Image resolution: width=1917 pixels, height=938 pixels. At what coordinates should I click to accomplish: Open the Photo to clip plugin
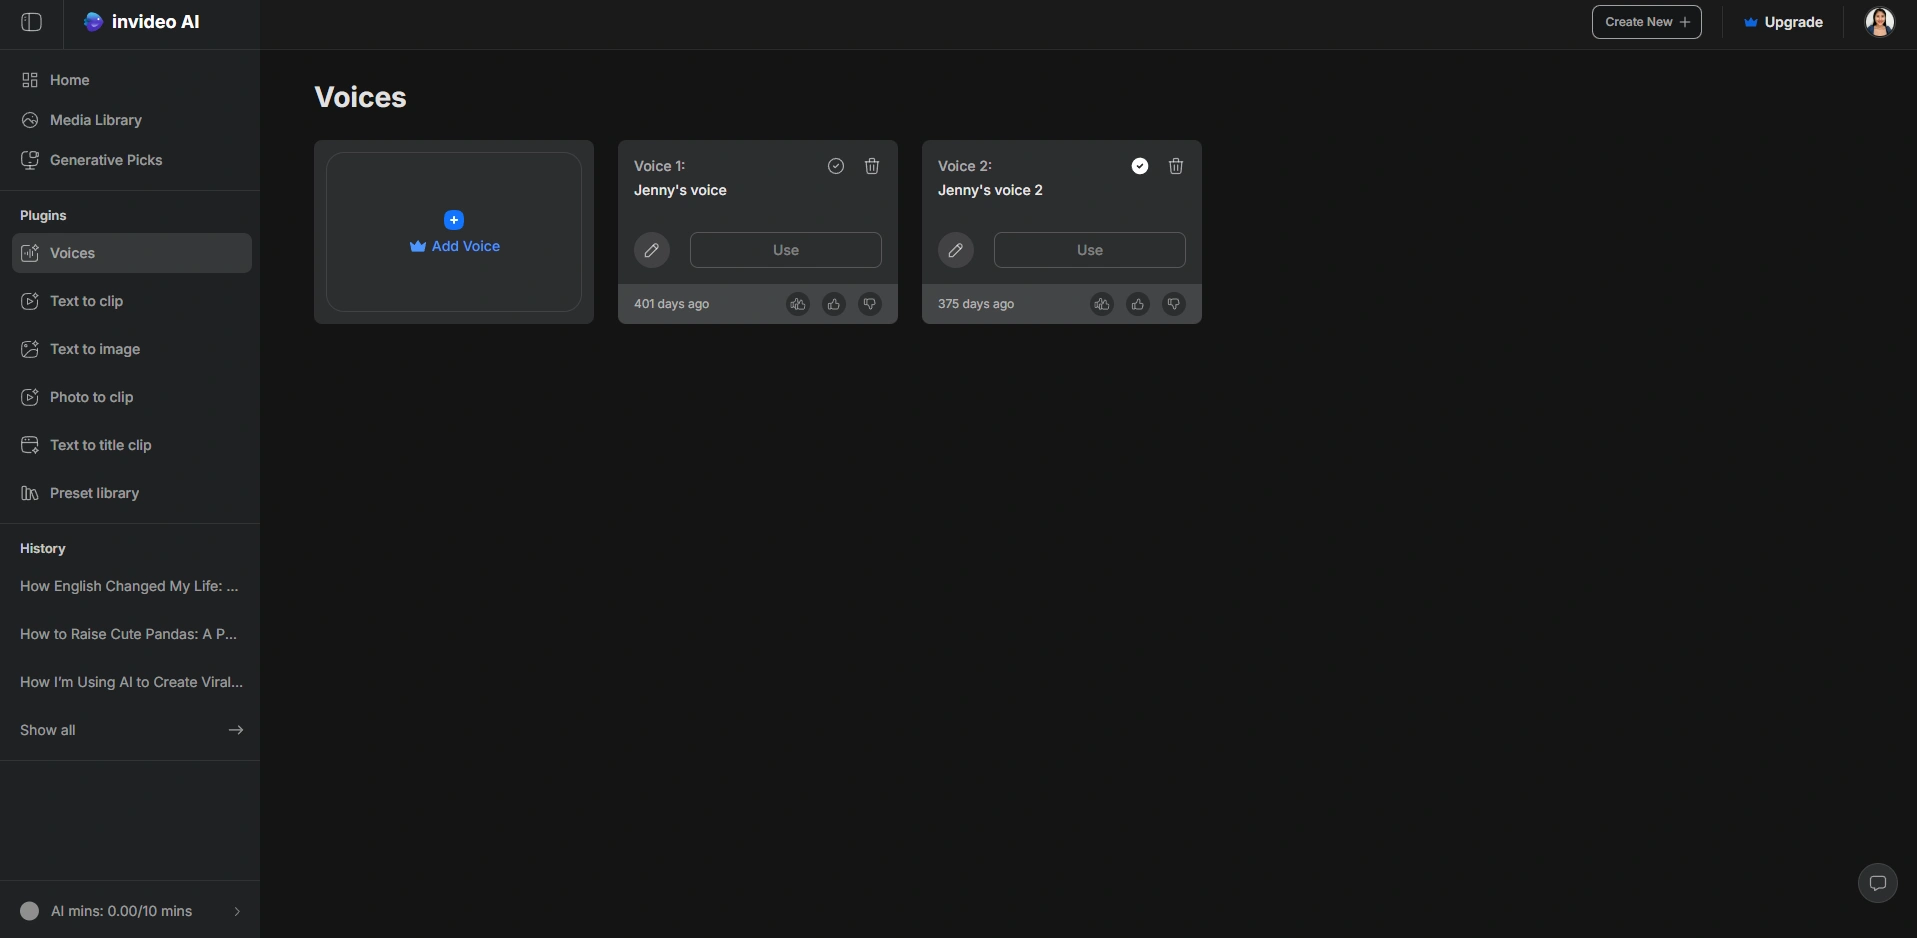pyautogui.click(x=131, y=397)
